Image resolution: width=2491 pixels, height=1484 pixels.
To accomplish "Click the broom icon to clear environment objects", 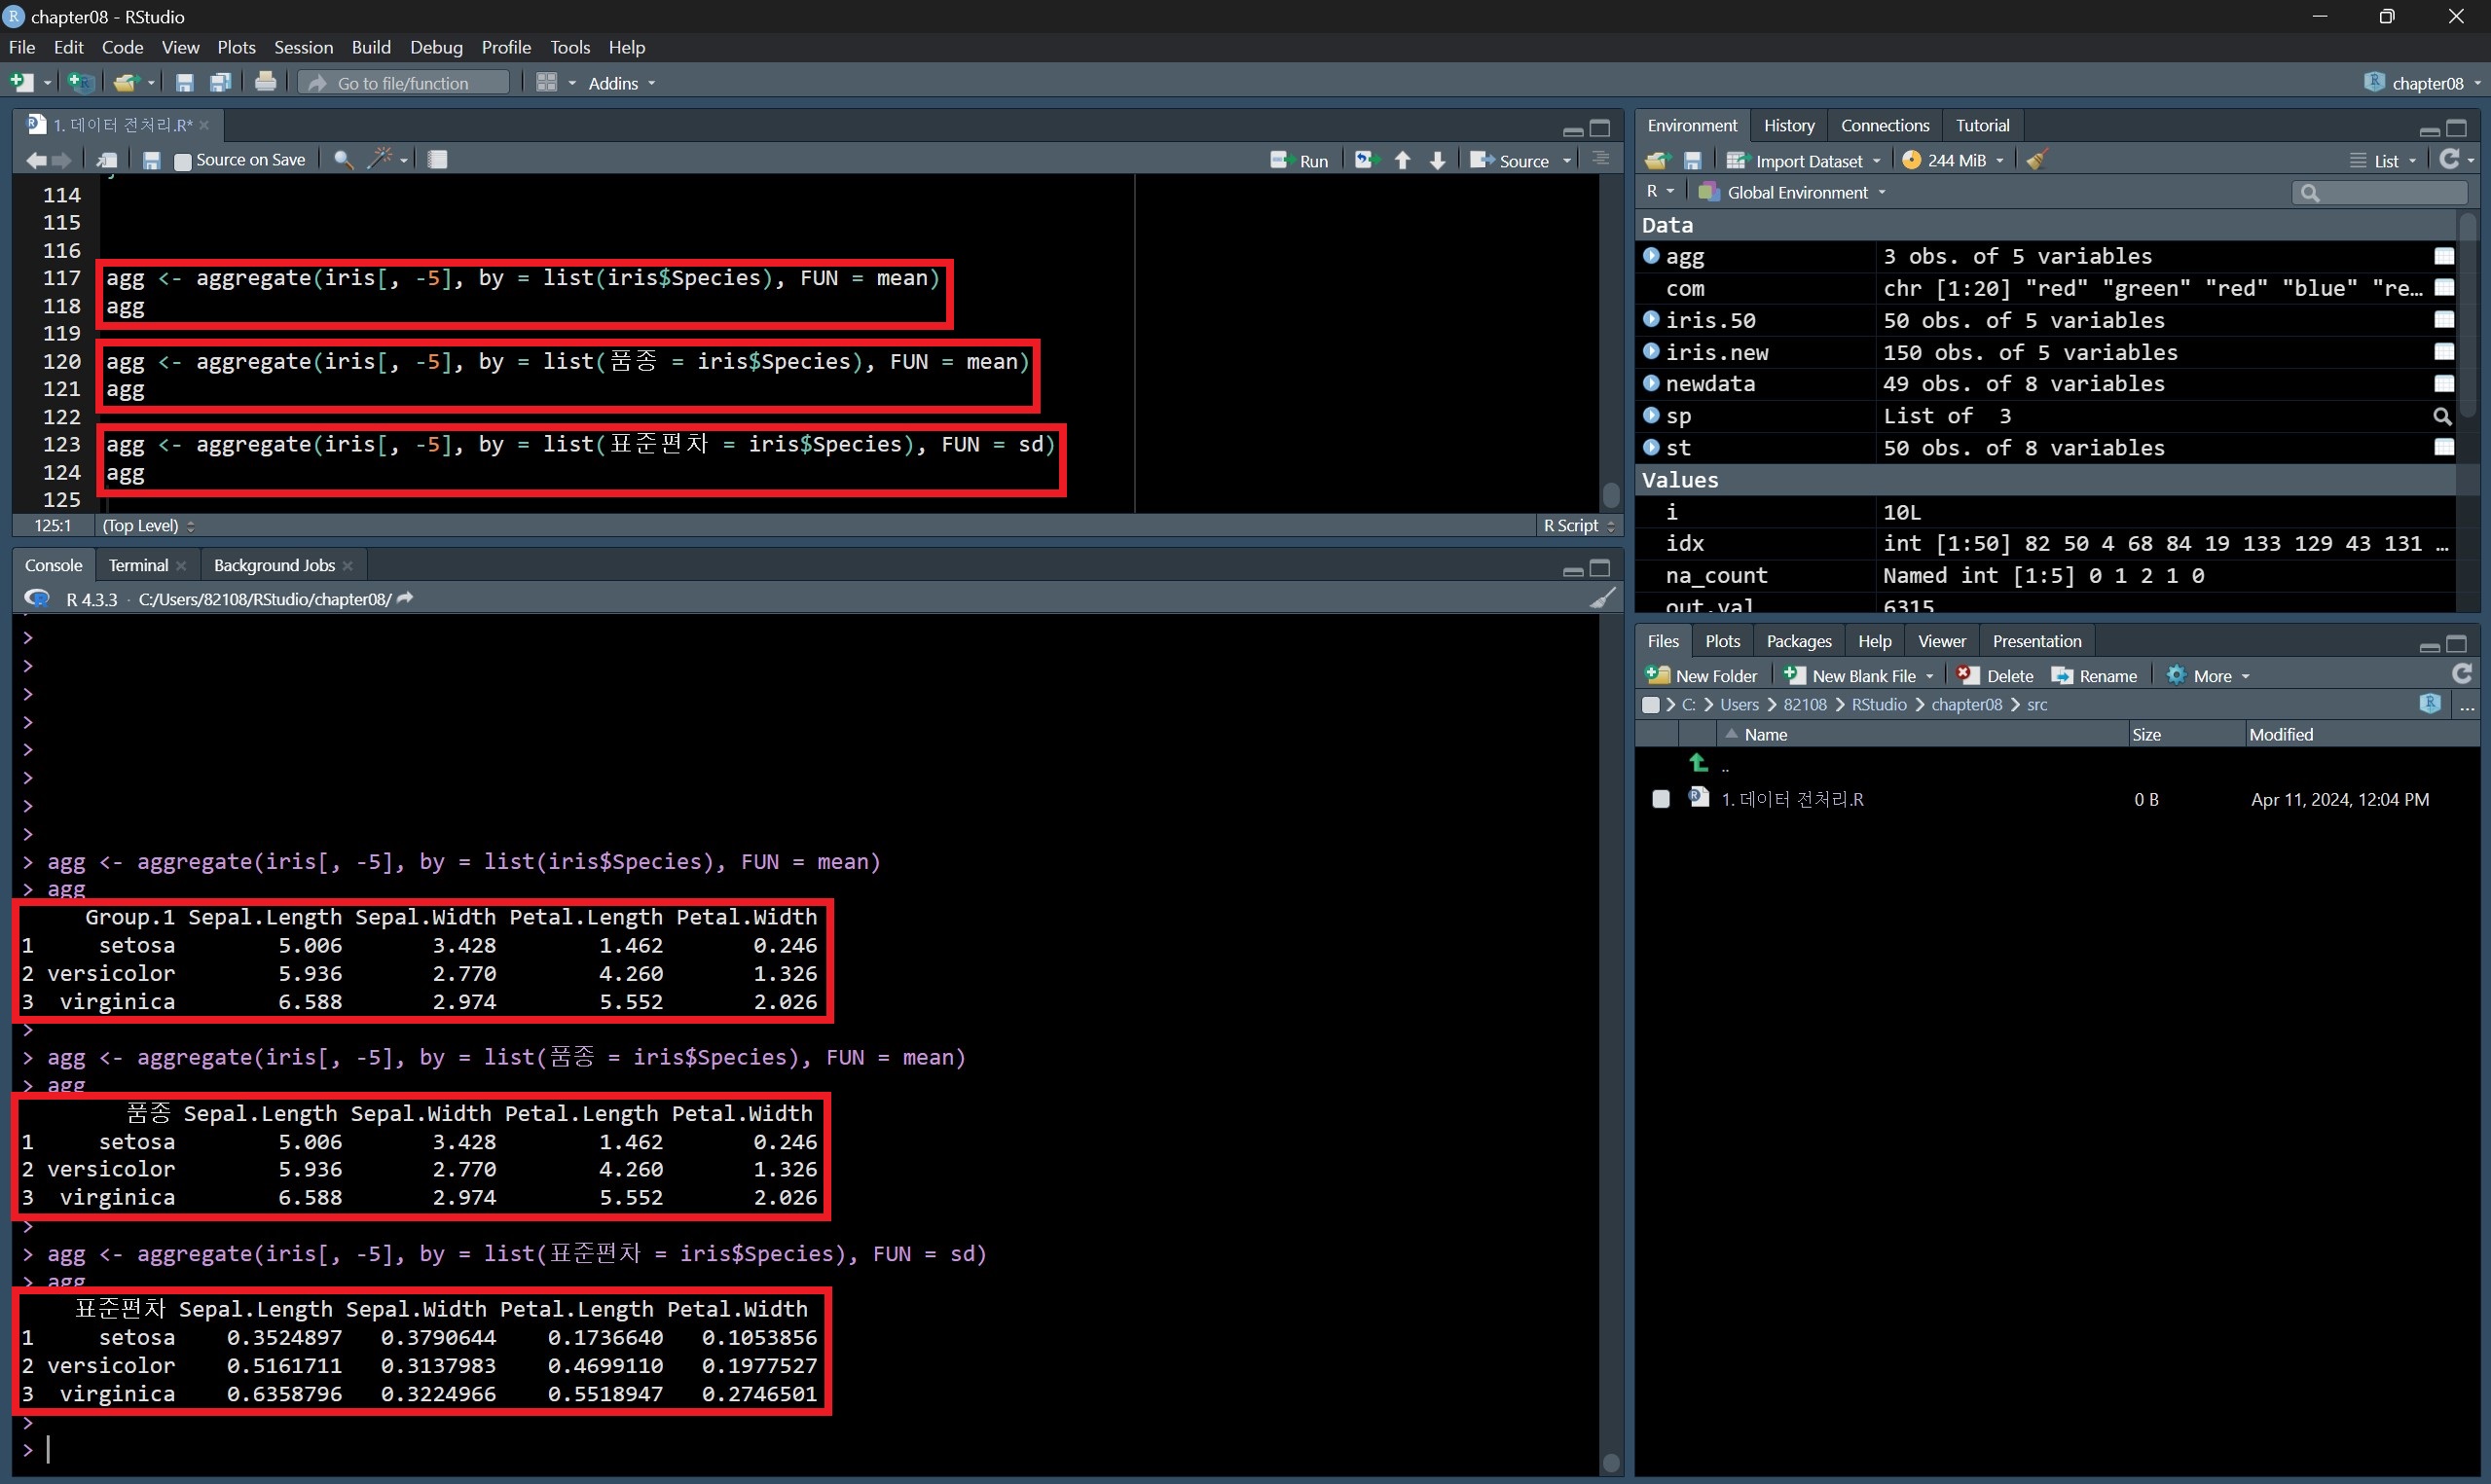I will coord(2037,160).
